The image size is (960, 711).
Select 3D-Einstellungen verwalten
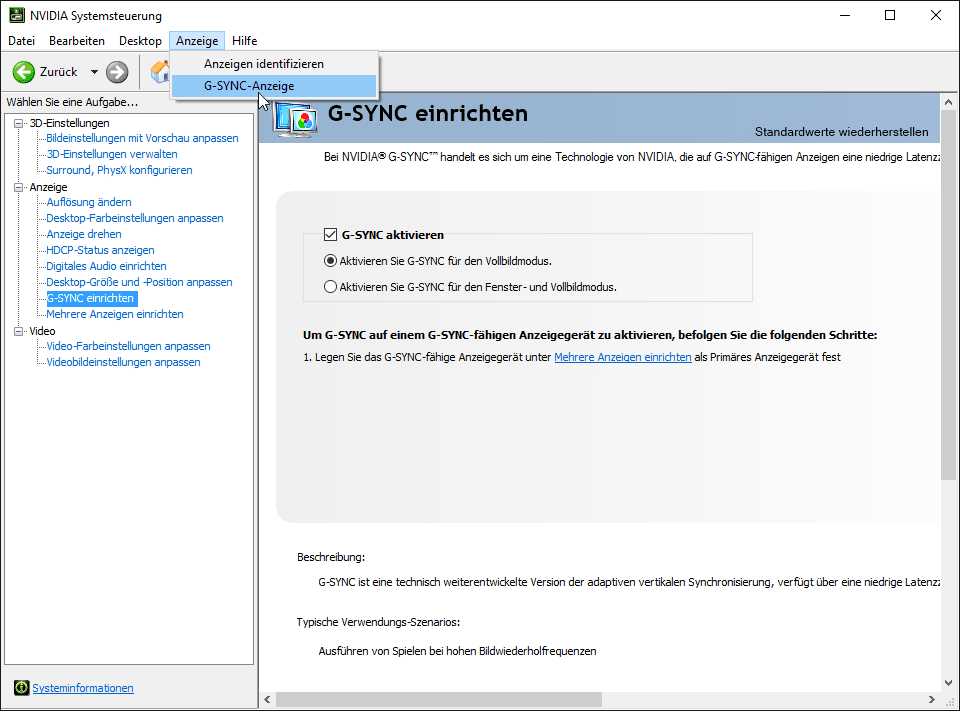(112, 154)
